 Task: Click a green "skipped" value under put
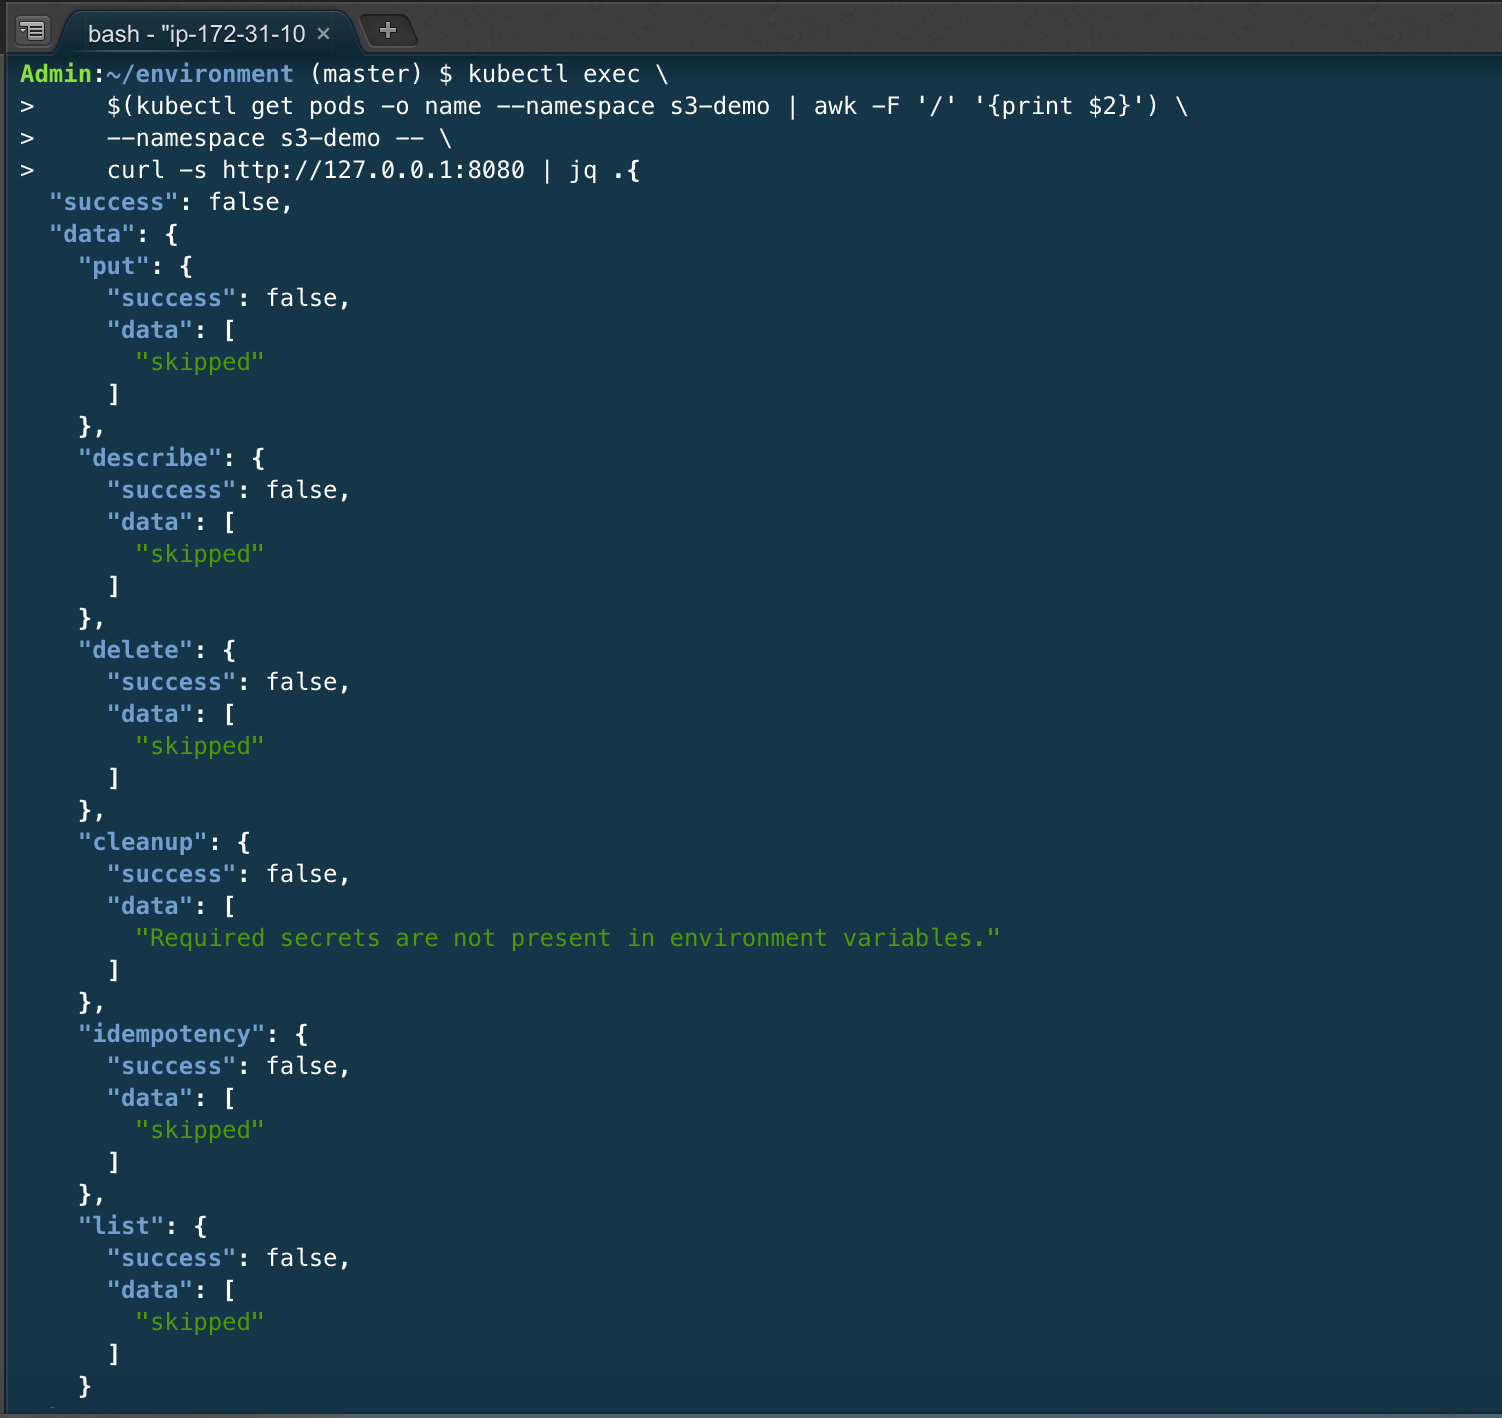pos(200,361)
